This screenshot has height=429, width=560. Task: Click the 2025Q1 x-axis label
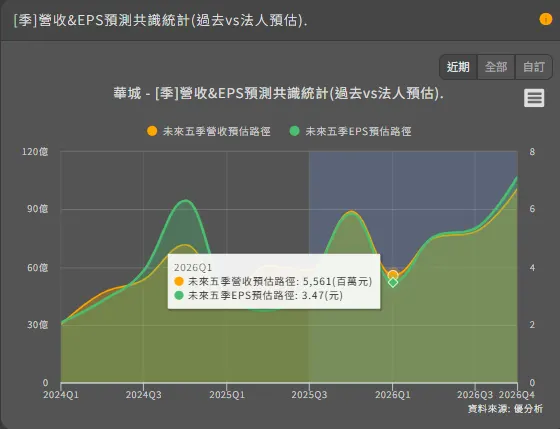tap(227, 395)
